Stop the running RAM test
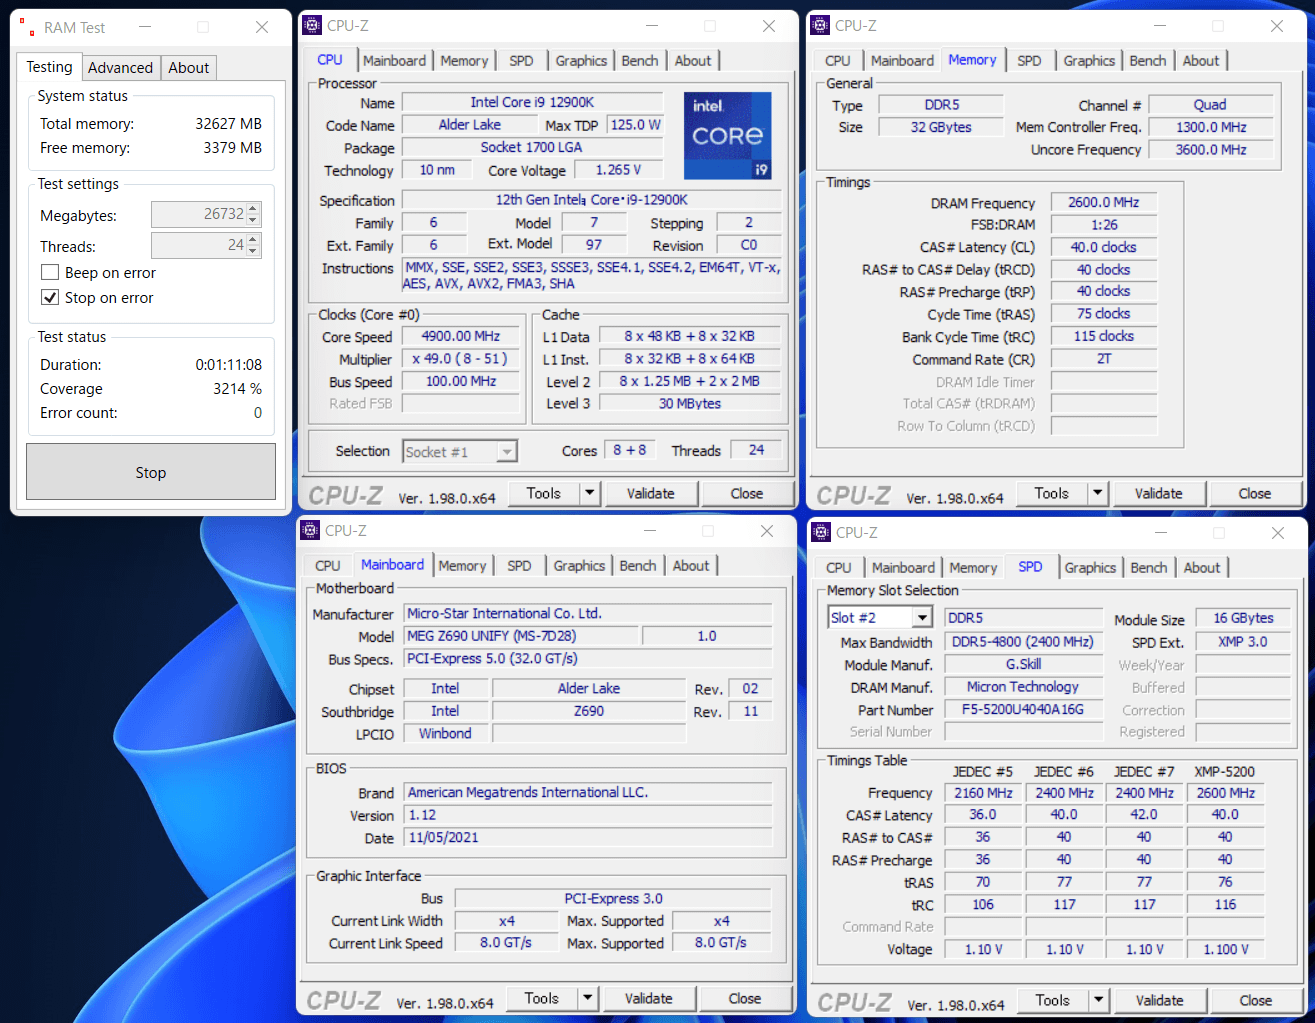The width and height of the screenshot is (1315, 1023). click(x=151, y=472)
